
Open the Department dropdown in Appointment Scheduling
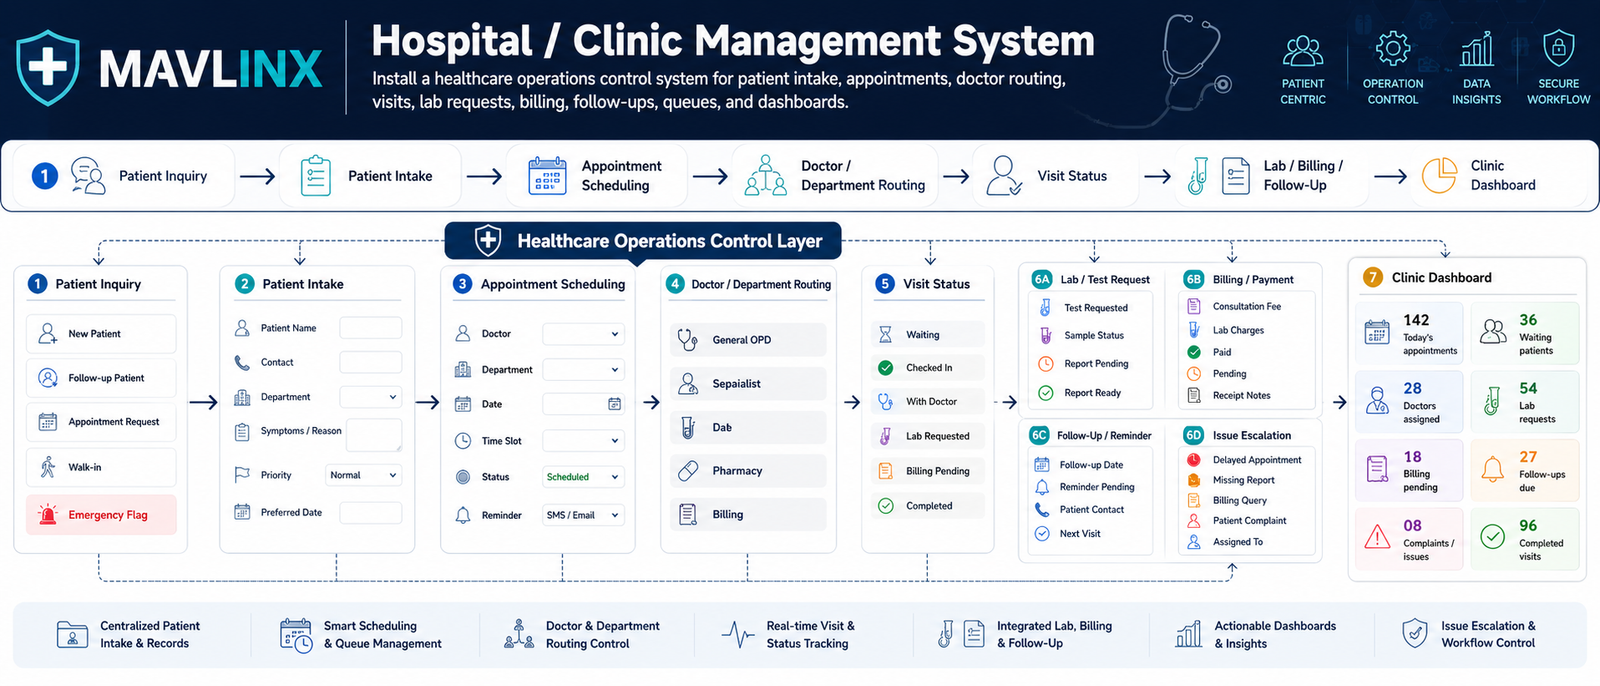pos(584,370)
